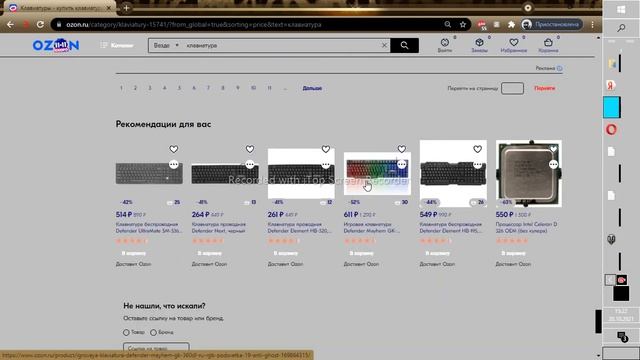Open the Windows notification center
640x360 pixels.
coord(622,337)
